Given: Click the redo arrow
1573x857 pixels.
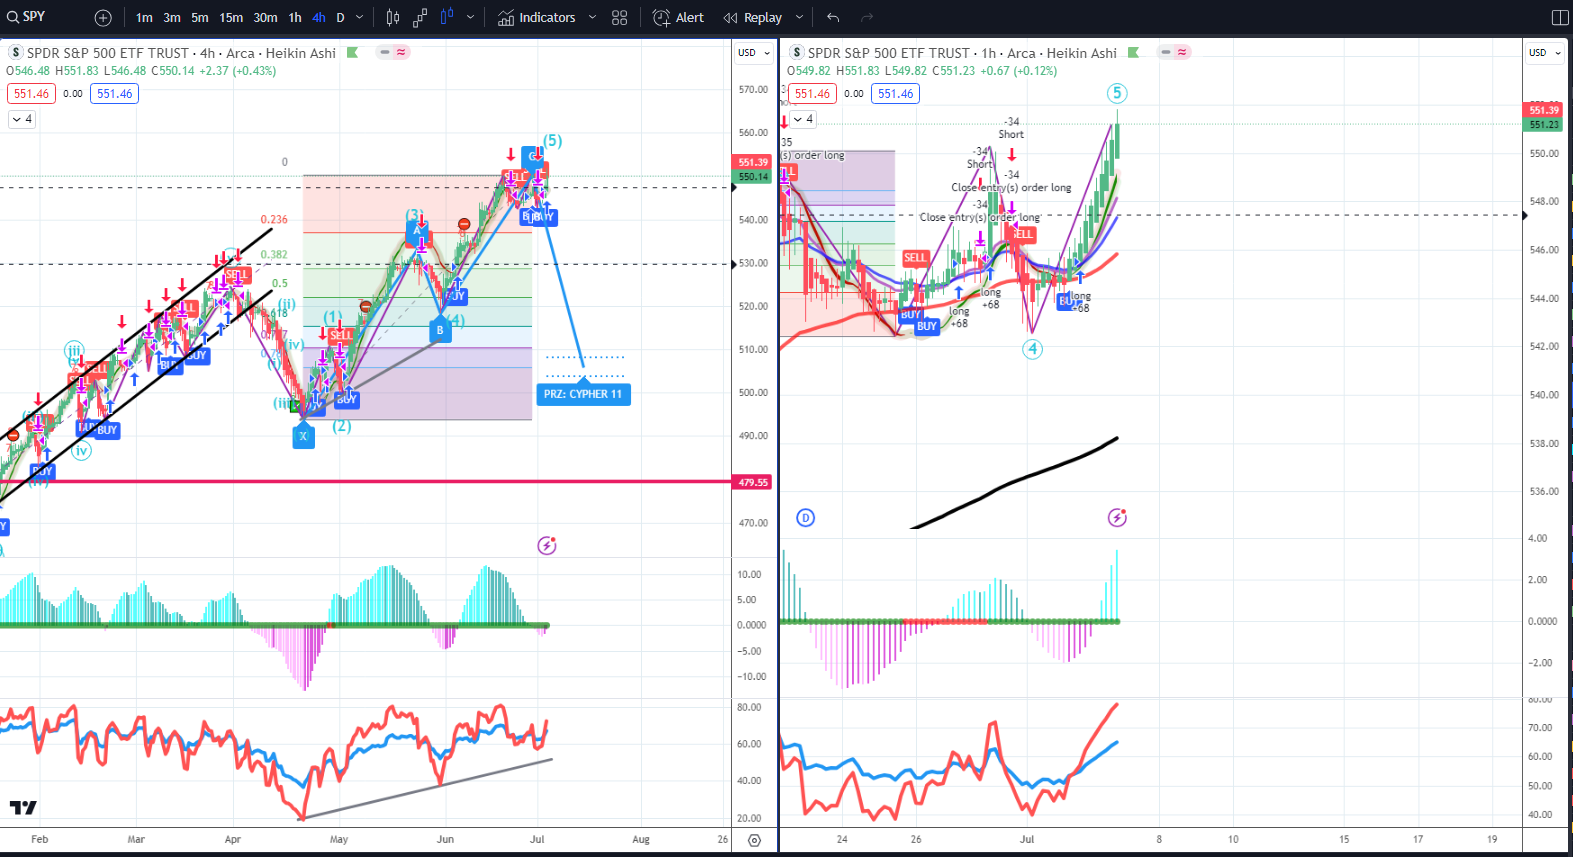Looking at the screenshot, I should [x=867, y=18].
